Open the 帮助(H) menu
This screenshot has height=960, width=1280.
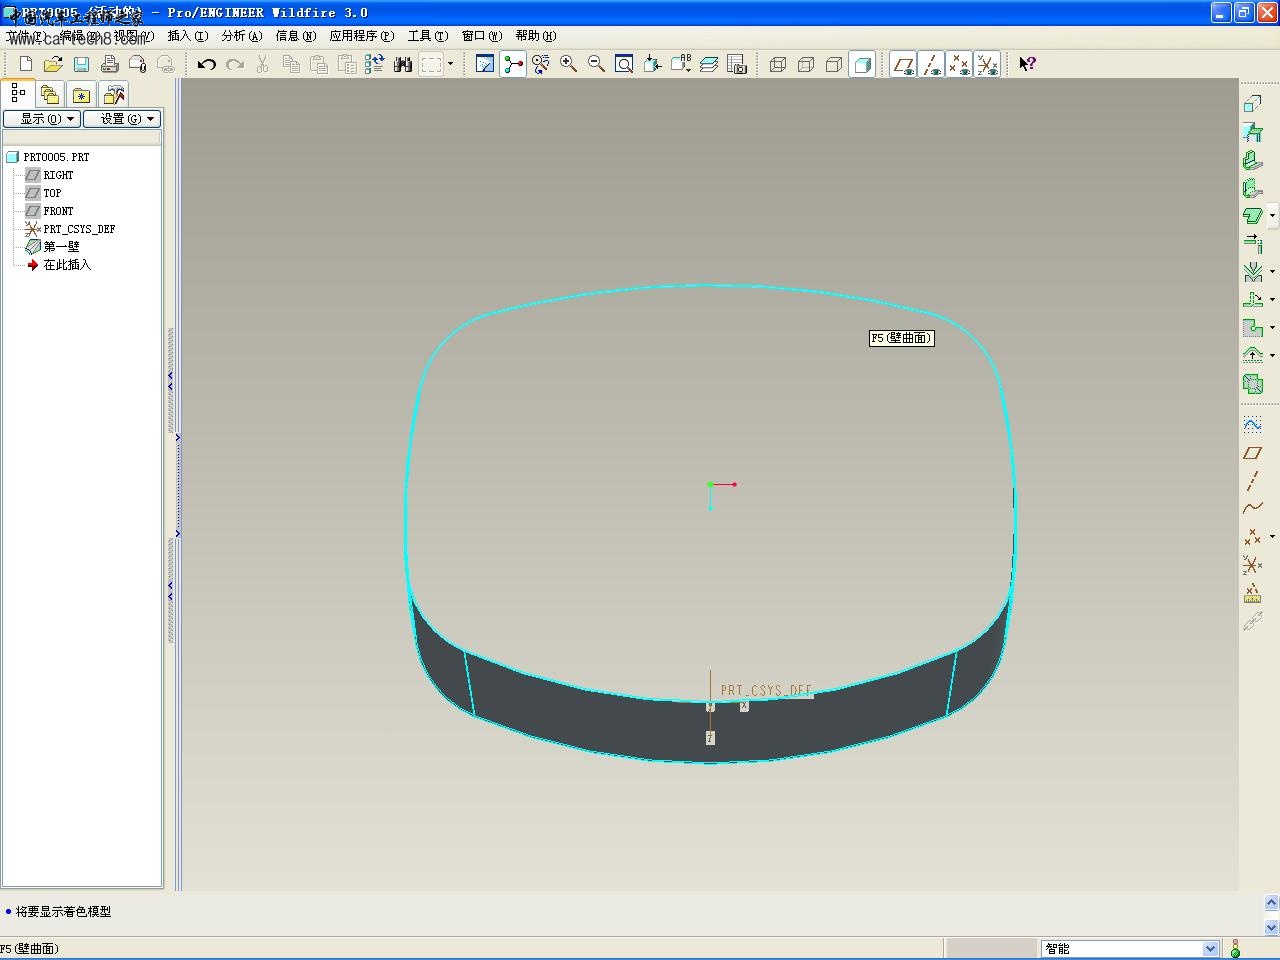(x=536, y=36)
